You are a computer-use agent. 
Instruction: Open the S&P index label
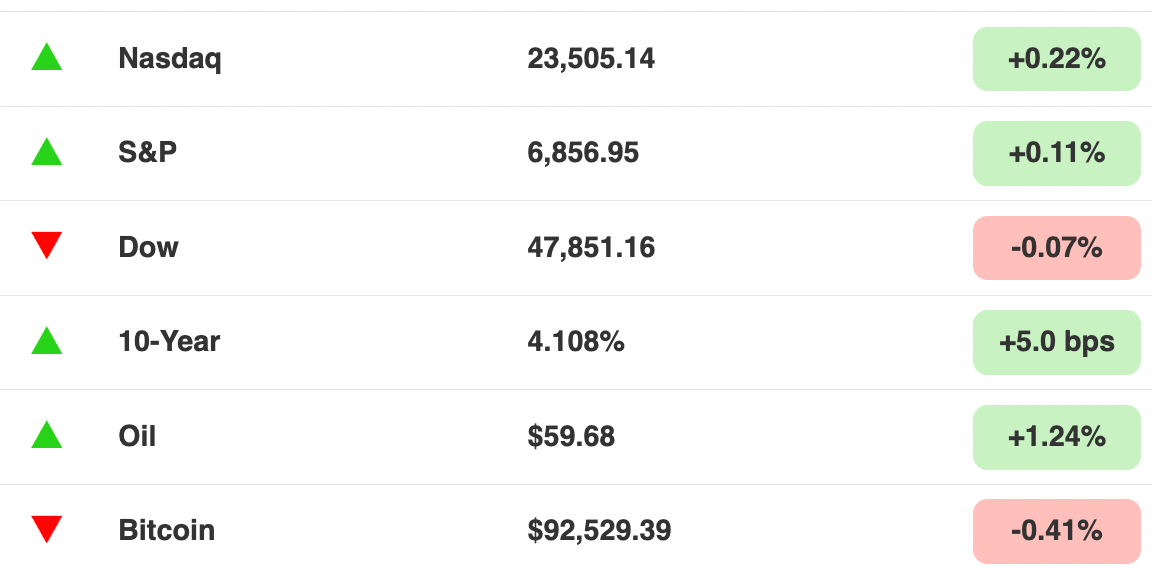[x=148, y=152]
